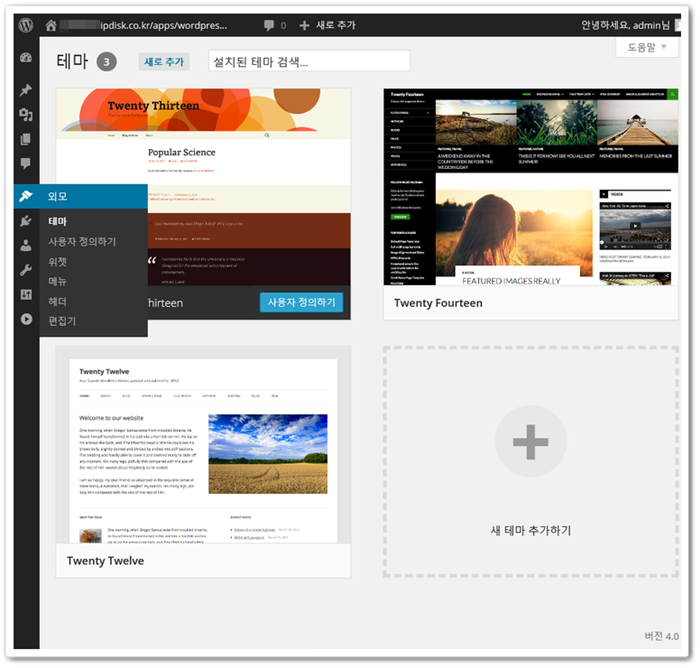Open Posts via pushpin icon
The width and height of the screenshot is (700, 668).
[26, 90]
